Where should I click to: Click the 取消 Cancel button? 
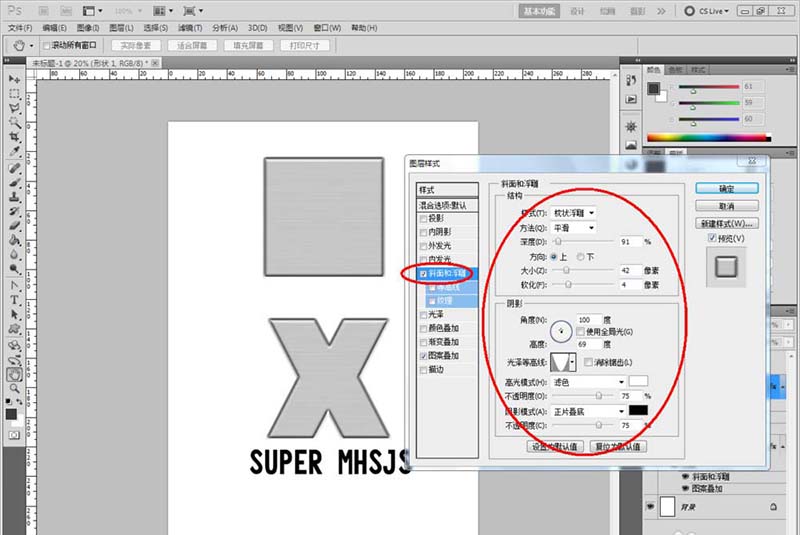tap(727, 206)
